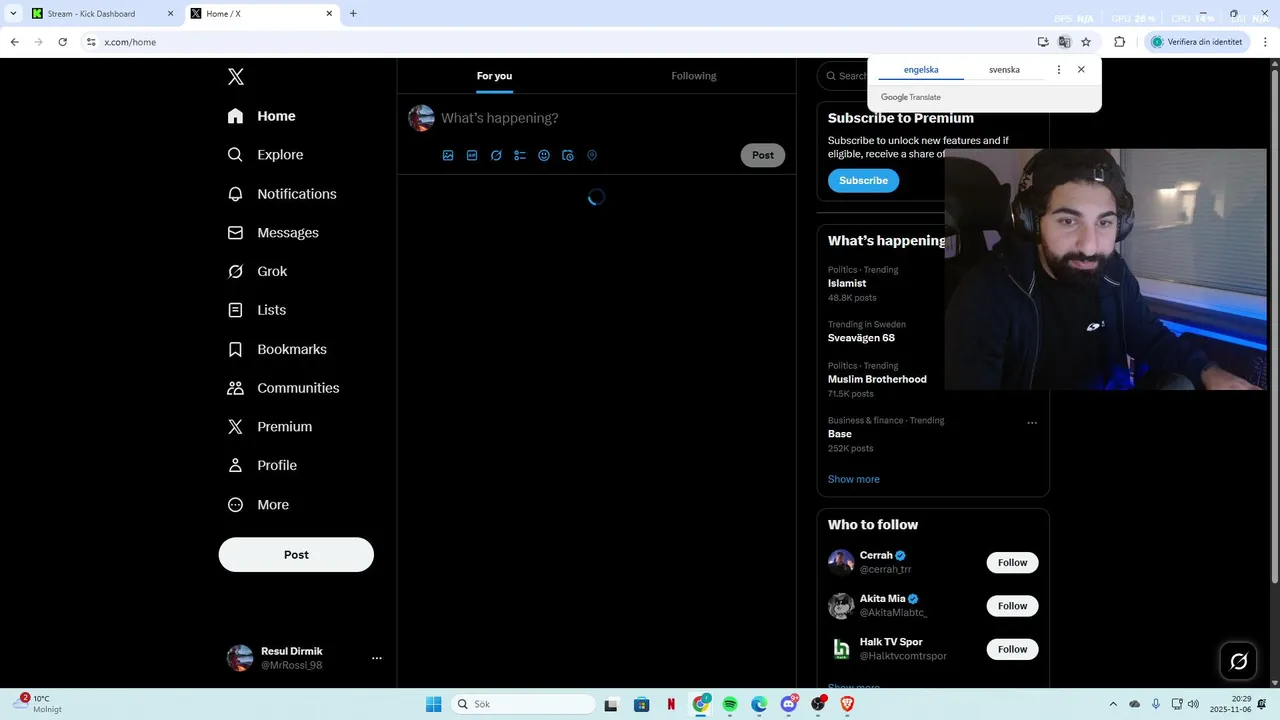The height and width of the screenshot is (720, 1280).
Task: Open account menu for Resul Dirmik
Action: [304, 658]
